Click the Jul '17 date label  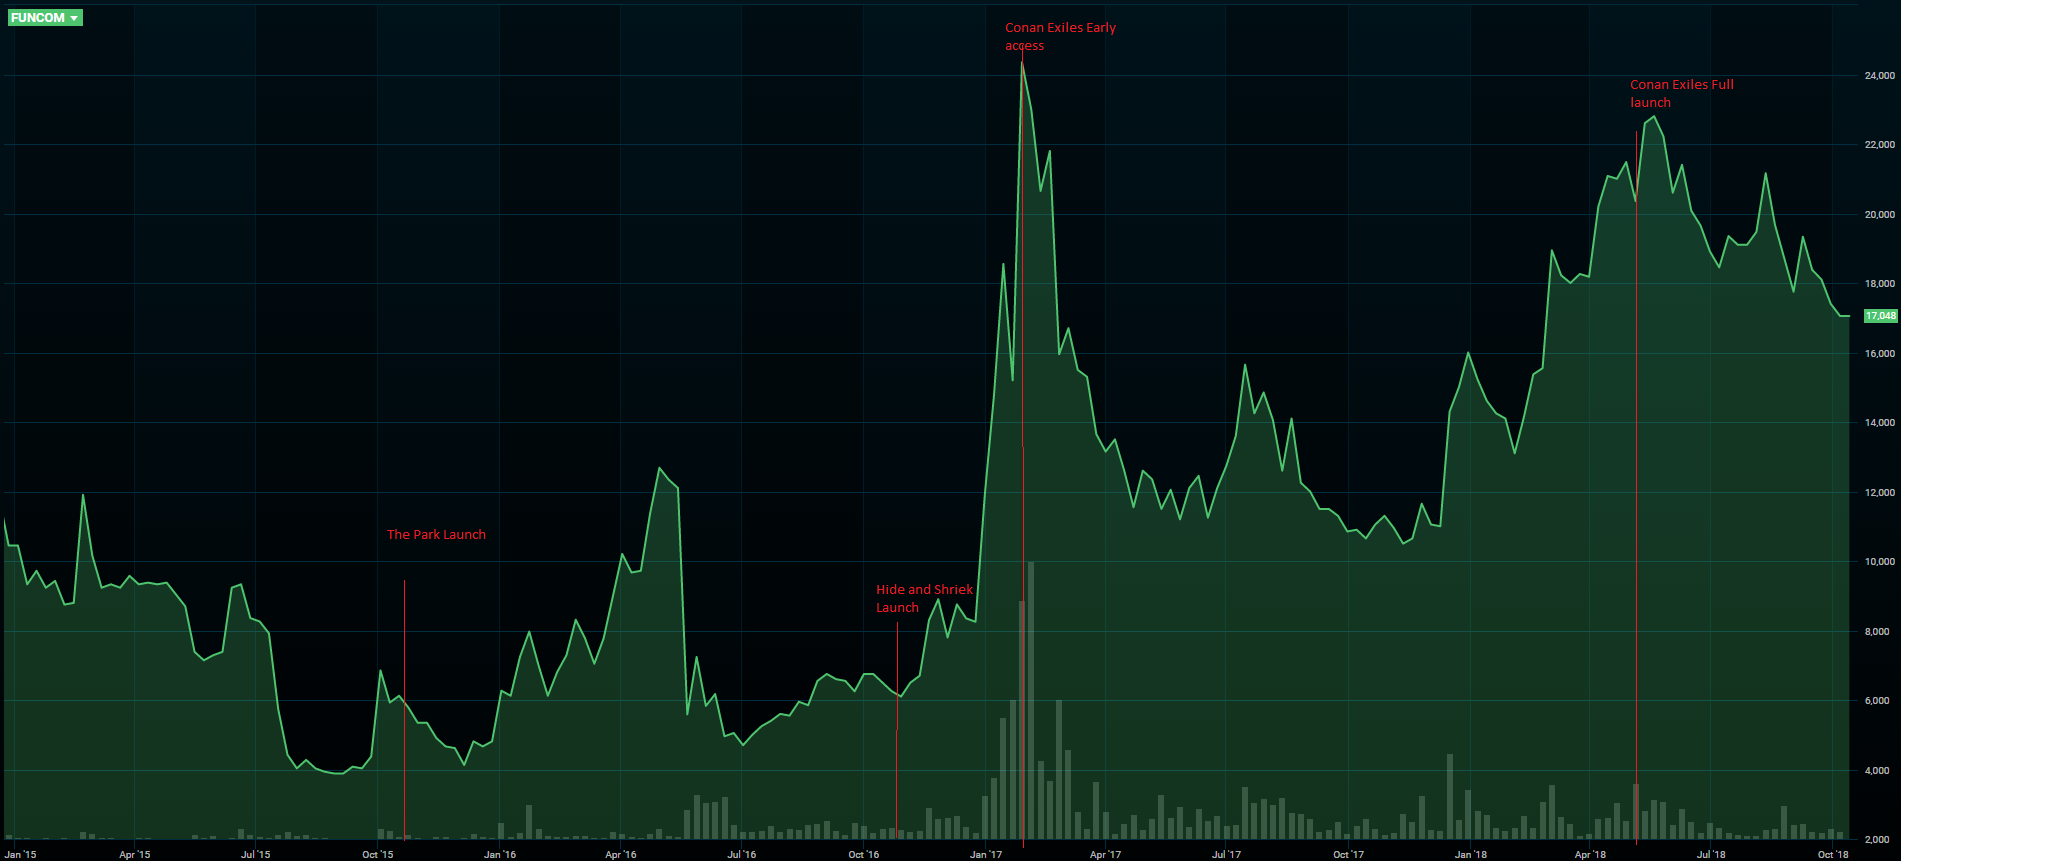[x=1227, y=855]
